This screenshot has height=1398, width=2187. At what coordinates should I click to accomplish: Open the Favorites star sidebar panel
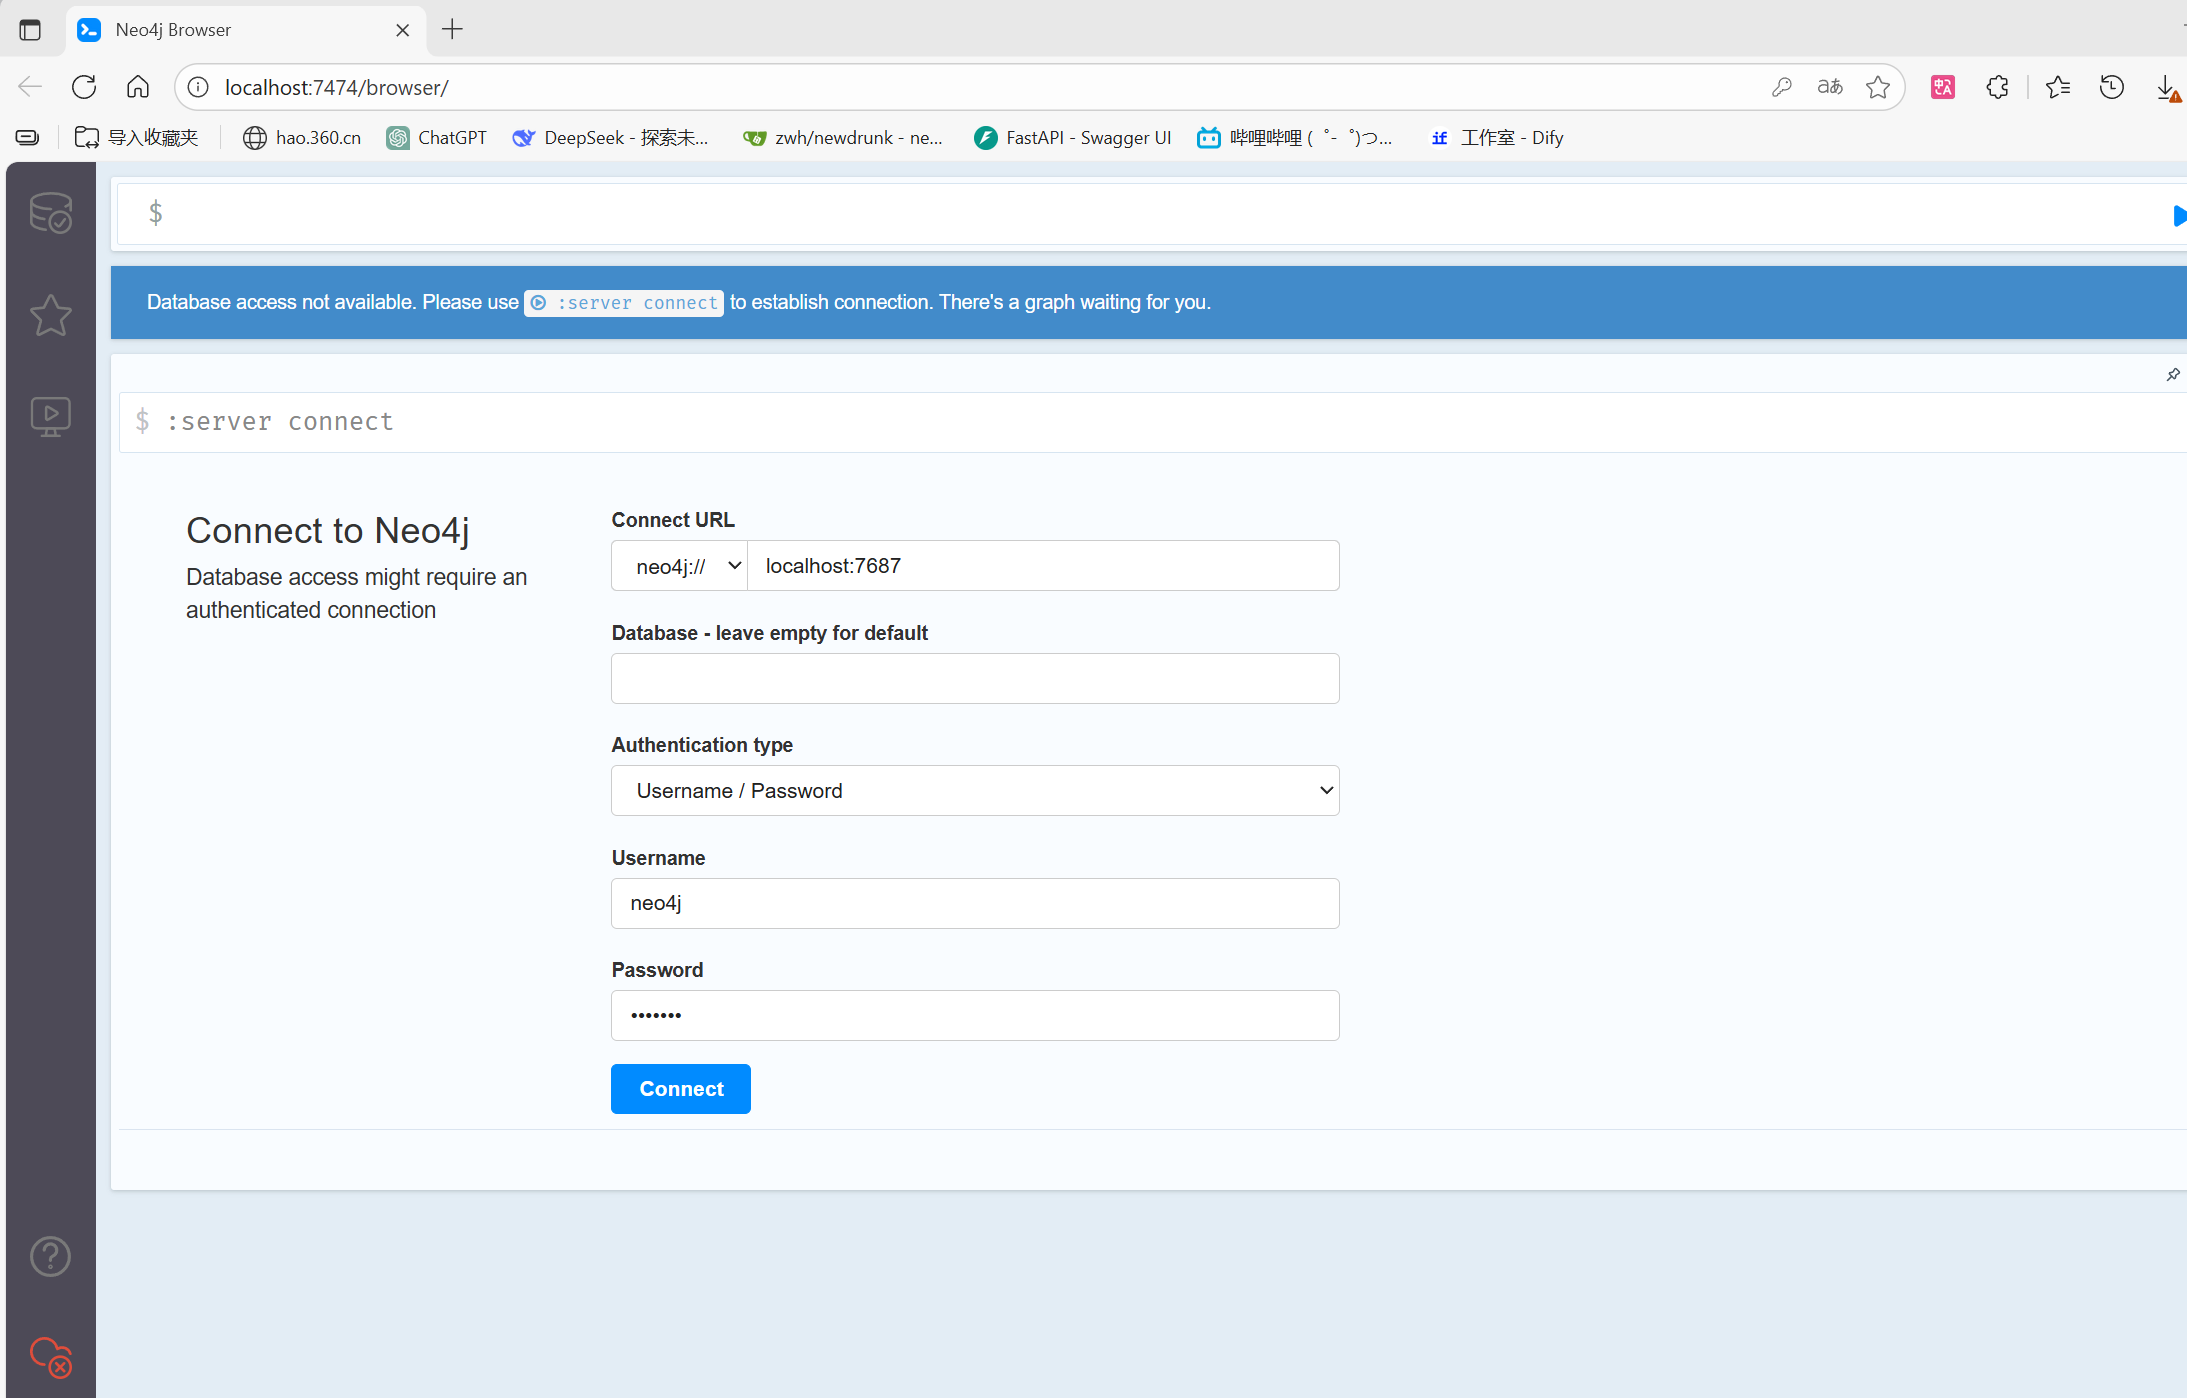50,315
